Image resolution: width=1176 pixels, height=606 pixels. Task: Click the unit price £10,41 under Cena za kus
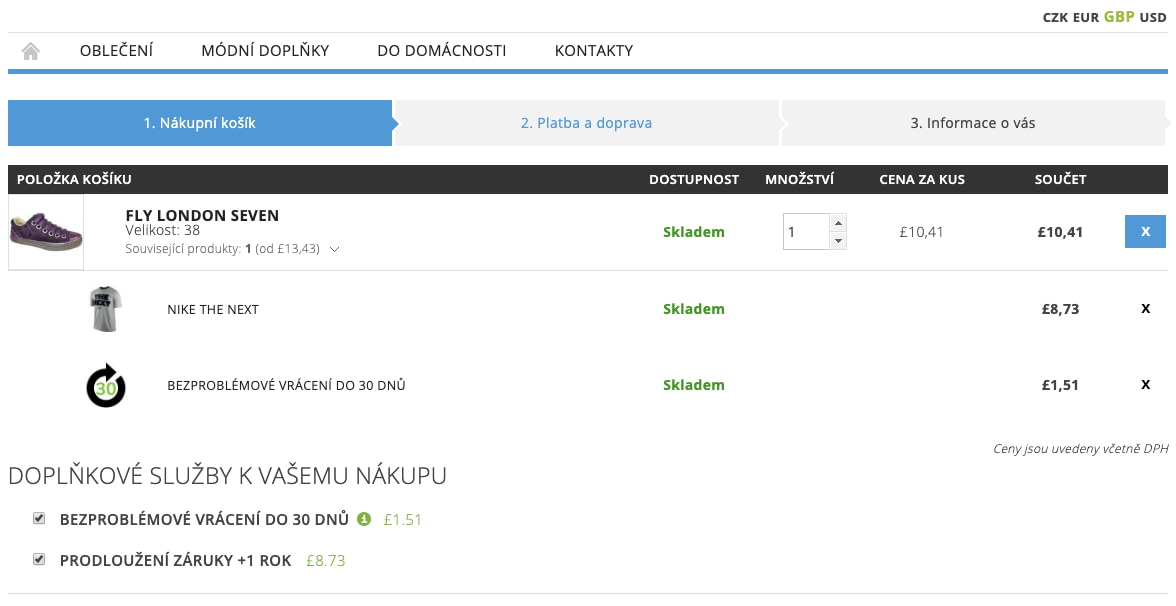(x=922, y=232)
